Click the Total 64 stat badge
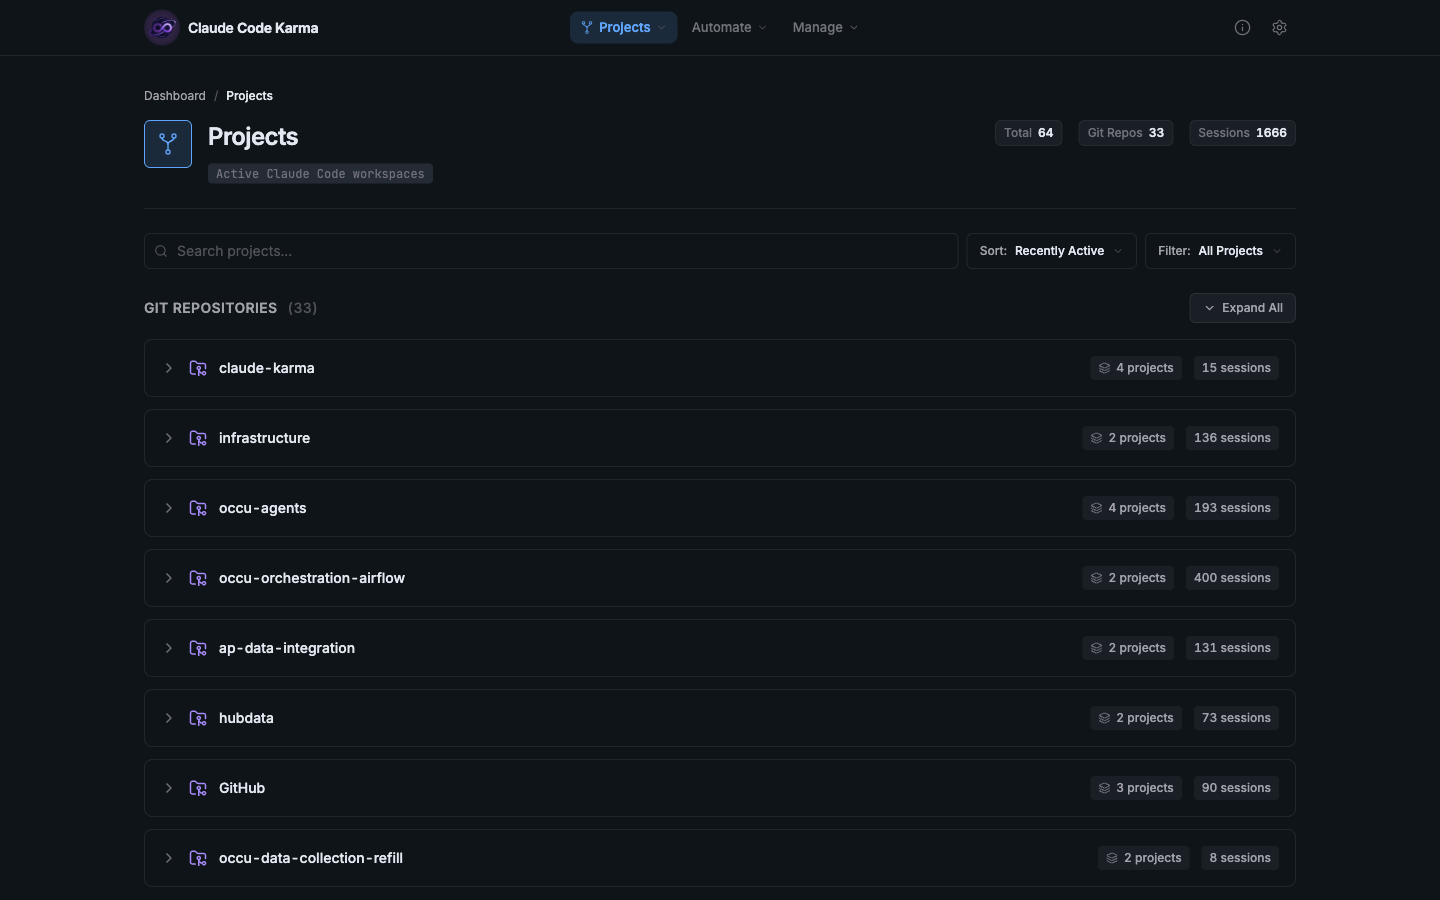1440x900 pixels. 1028,133
